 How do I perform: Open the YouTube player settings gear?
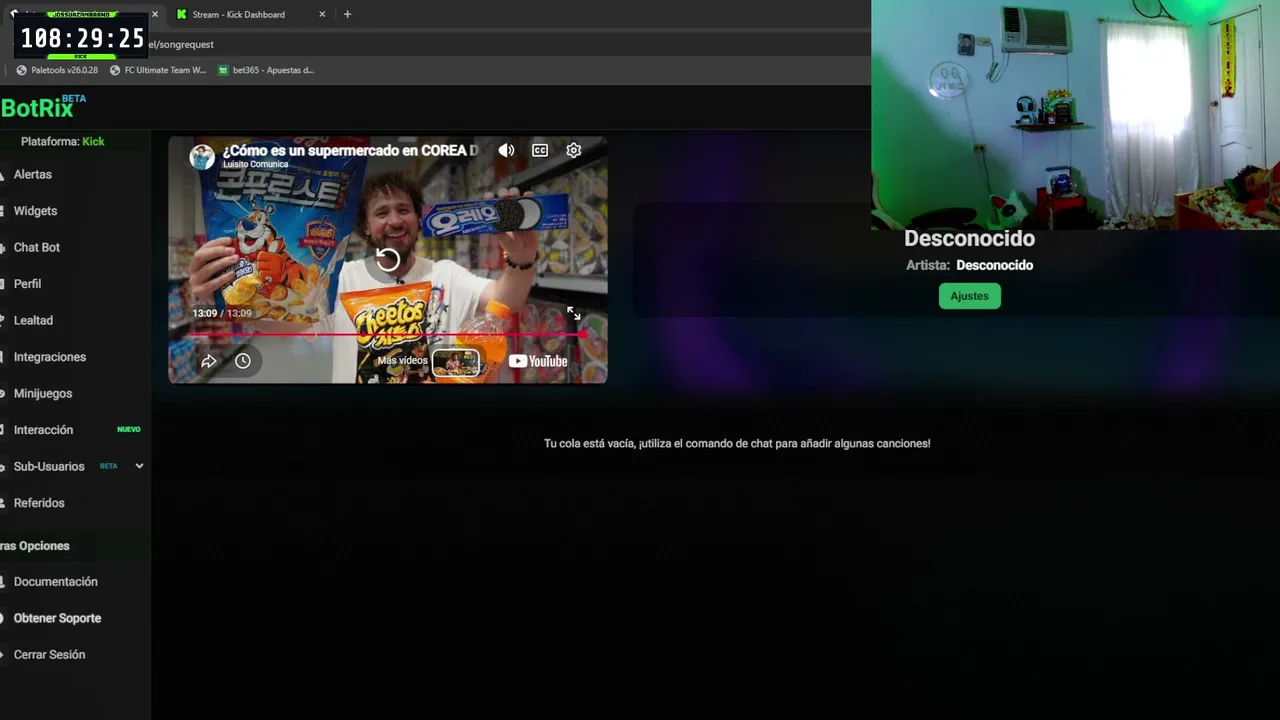(573, 150)
